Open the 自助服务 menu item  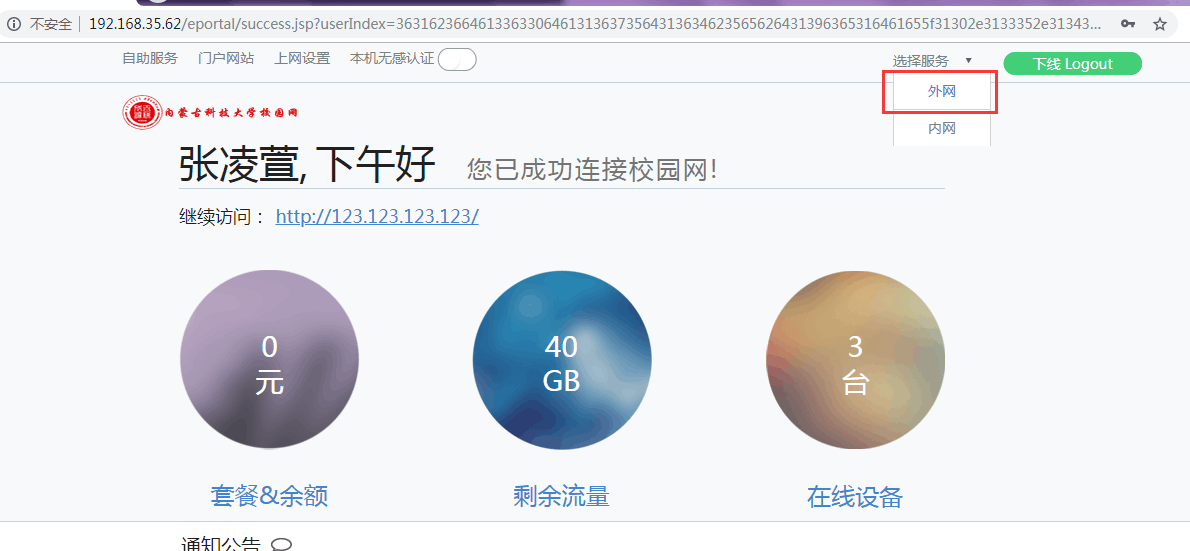click(150, 58)
